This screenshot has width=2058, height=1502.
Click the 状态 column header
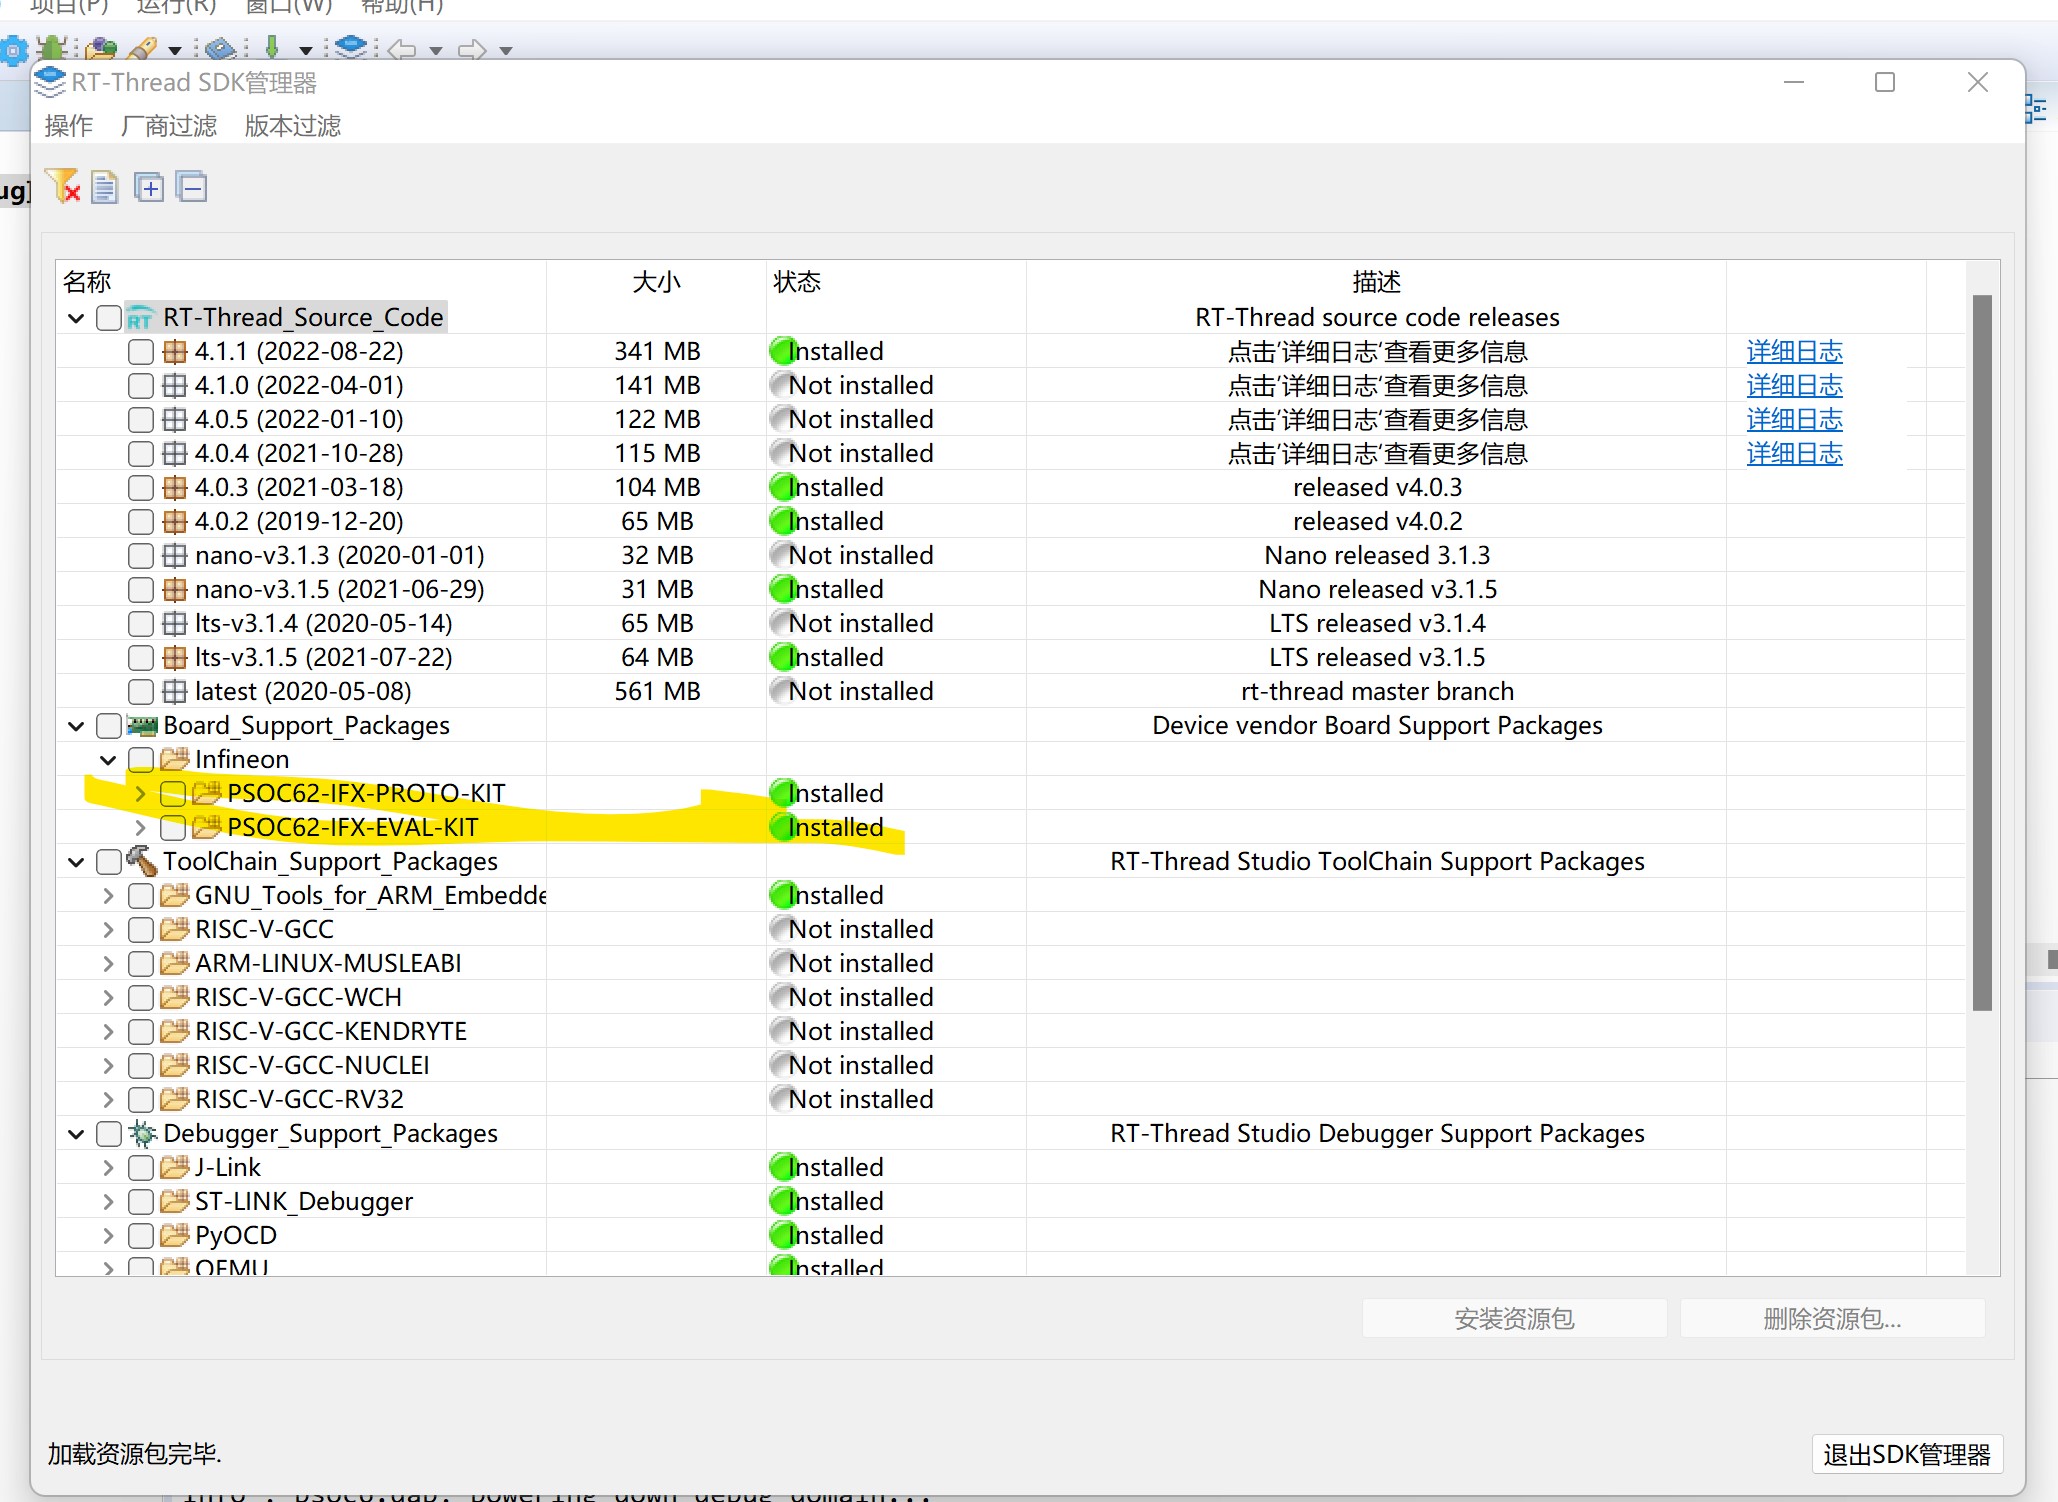[x=896, y=281]
